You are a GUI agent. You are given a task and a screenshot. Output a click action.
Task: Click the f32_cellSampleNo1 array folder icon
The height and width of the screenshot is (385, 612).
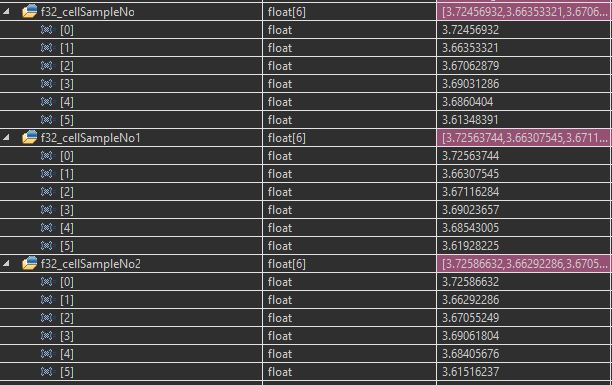[x=30, y=137]
